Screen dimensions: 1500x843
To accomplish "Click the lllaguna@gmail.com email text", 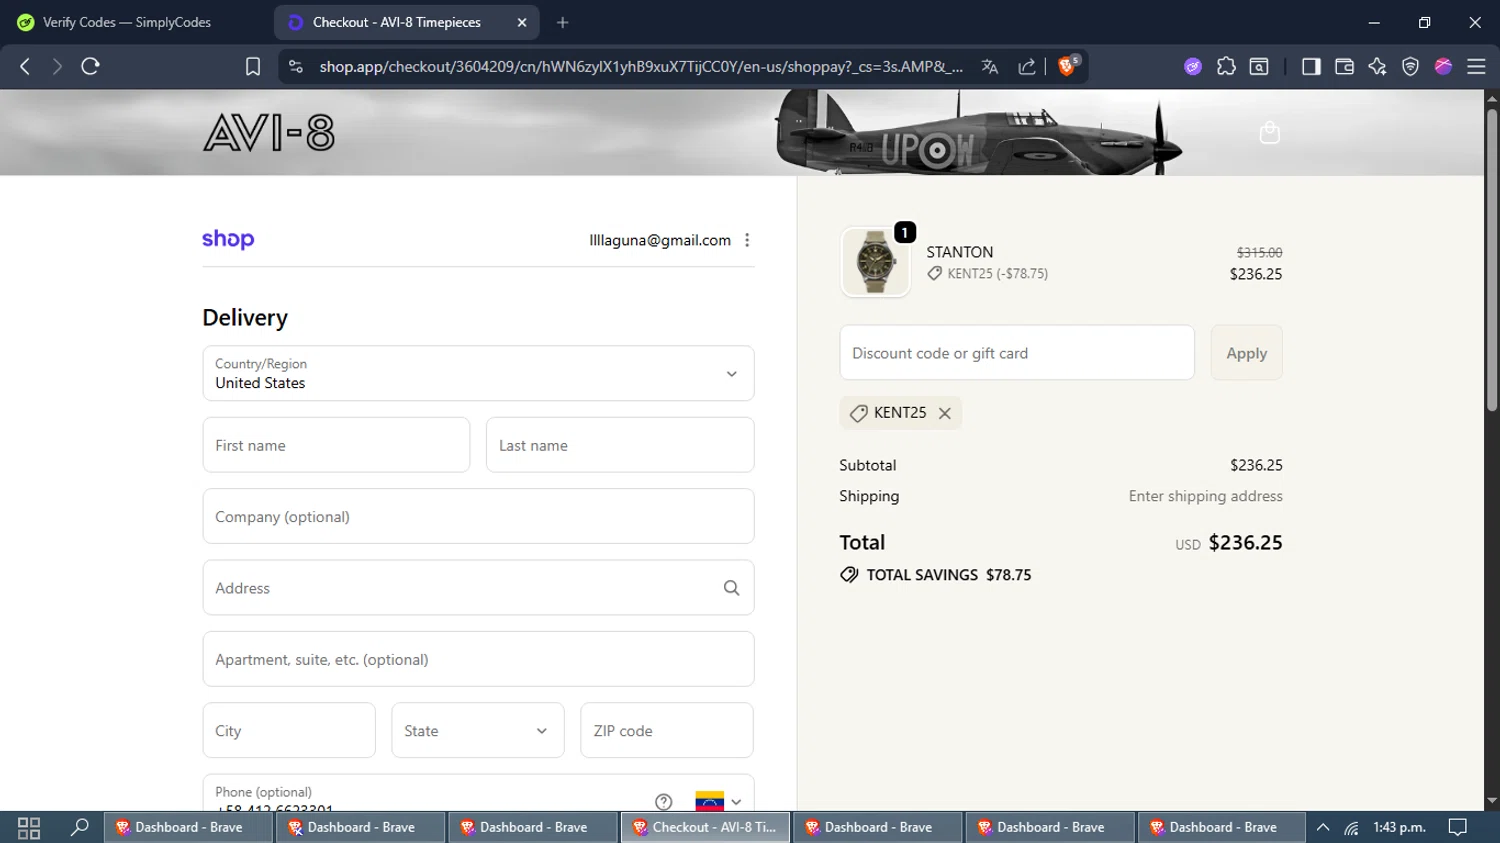I will pos(660,240).
